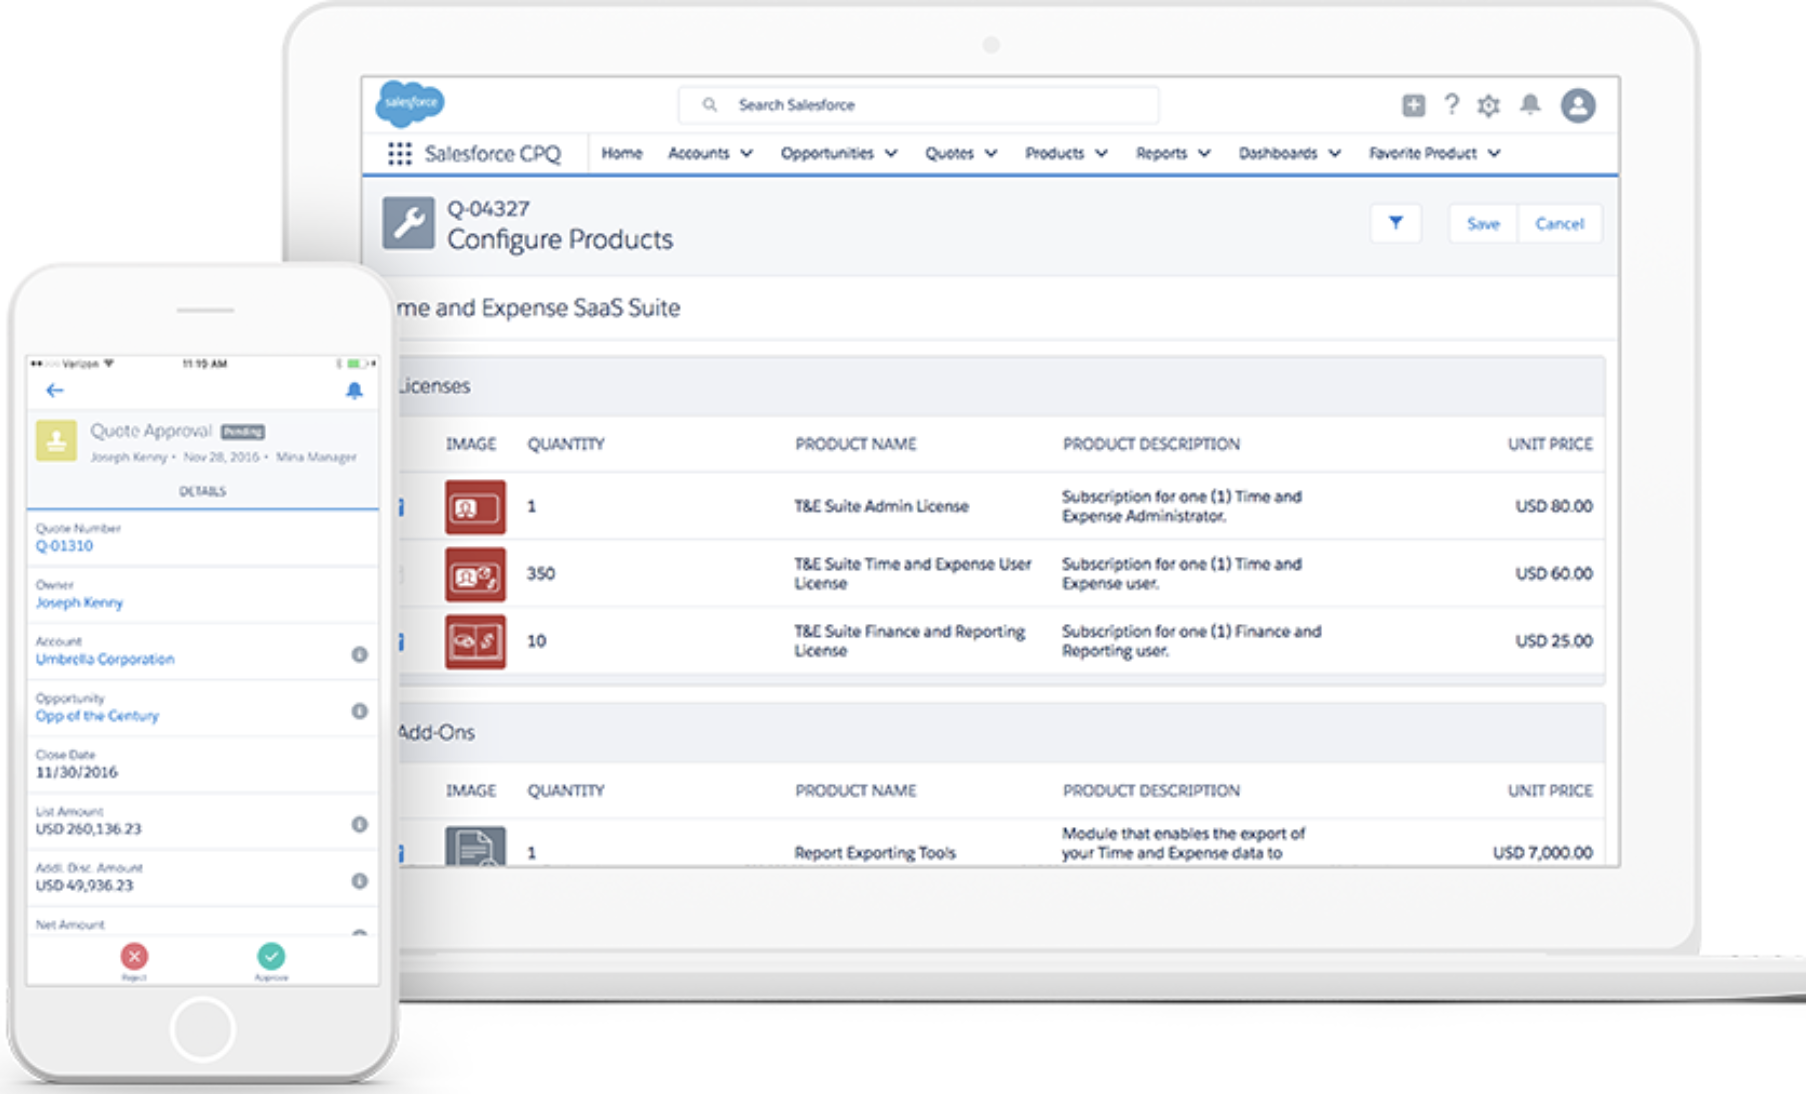Screen dimensions: 1806x1094
Task: Open the Accounts tab
Action: tap(699, 153)
